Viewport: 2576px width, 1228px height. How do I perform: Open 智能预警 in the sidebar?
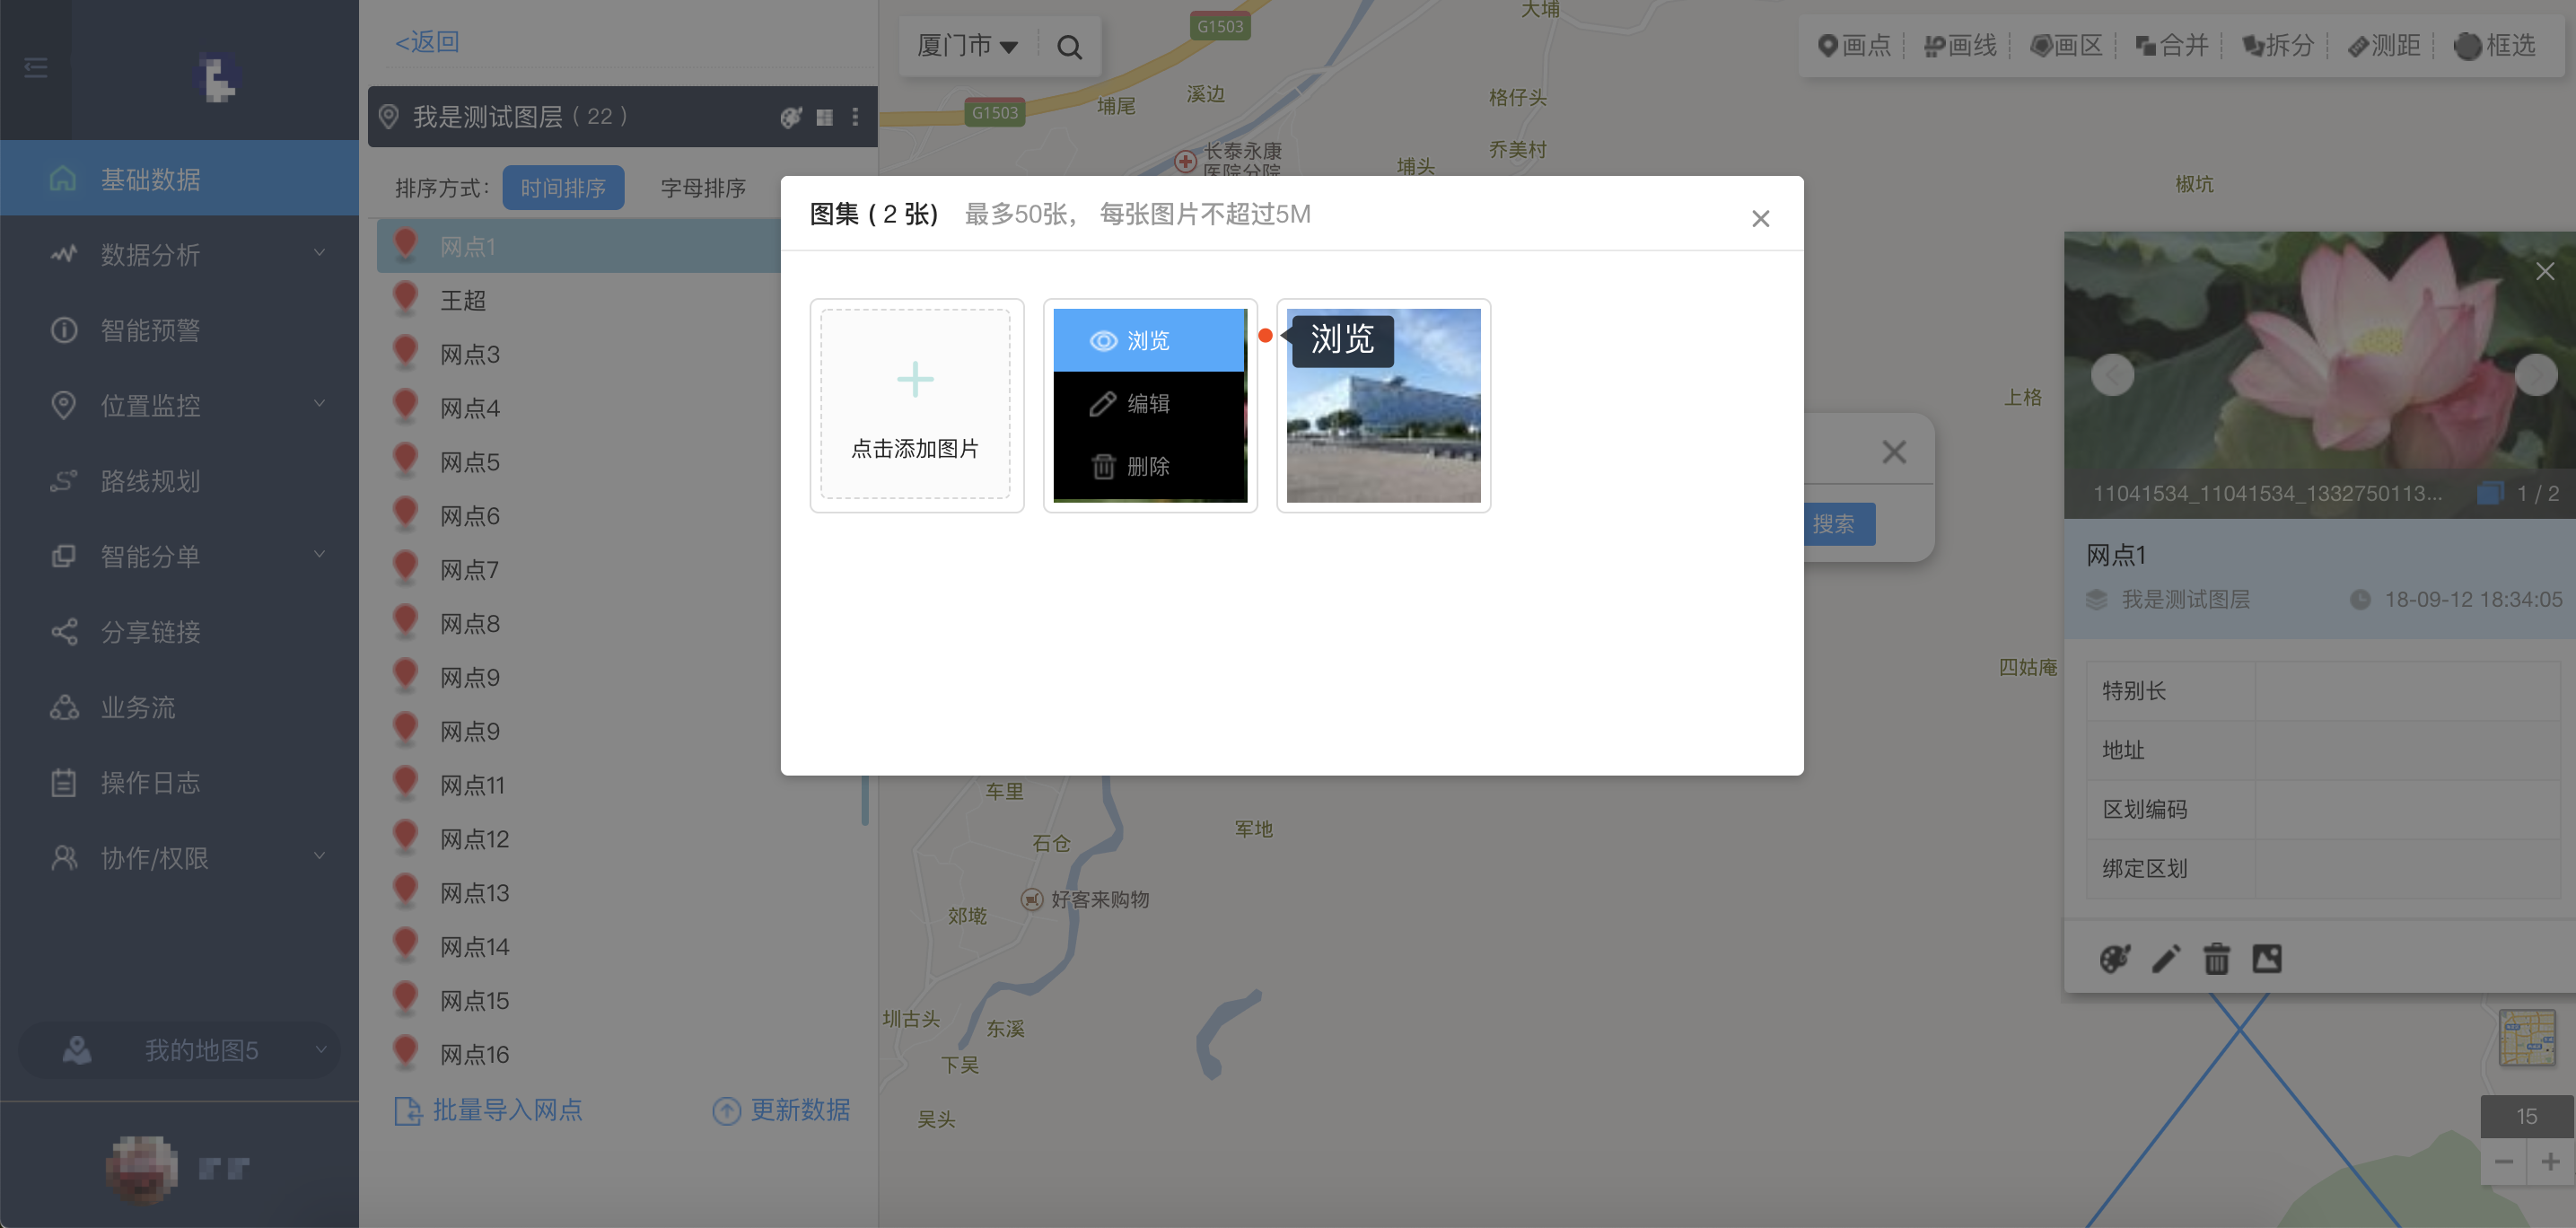179,330
